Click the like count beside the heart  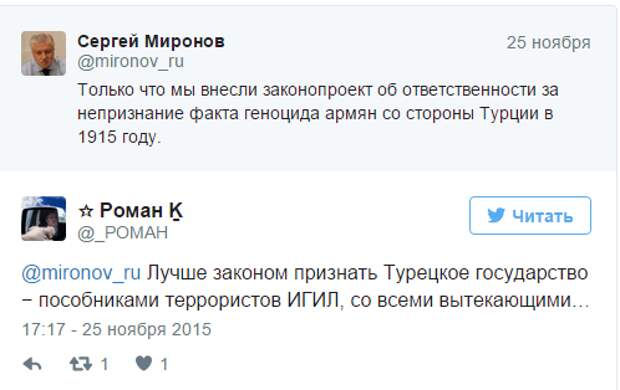[164, 364]
